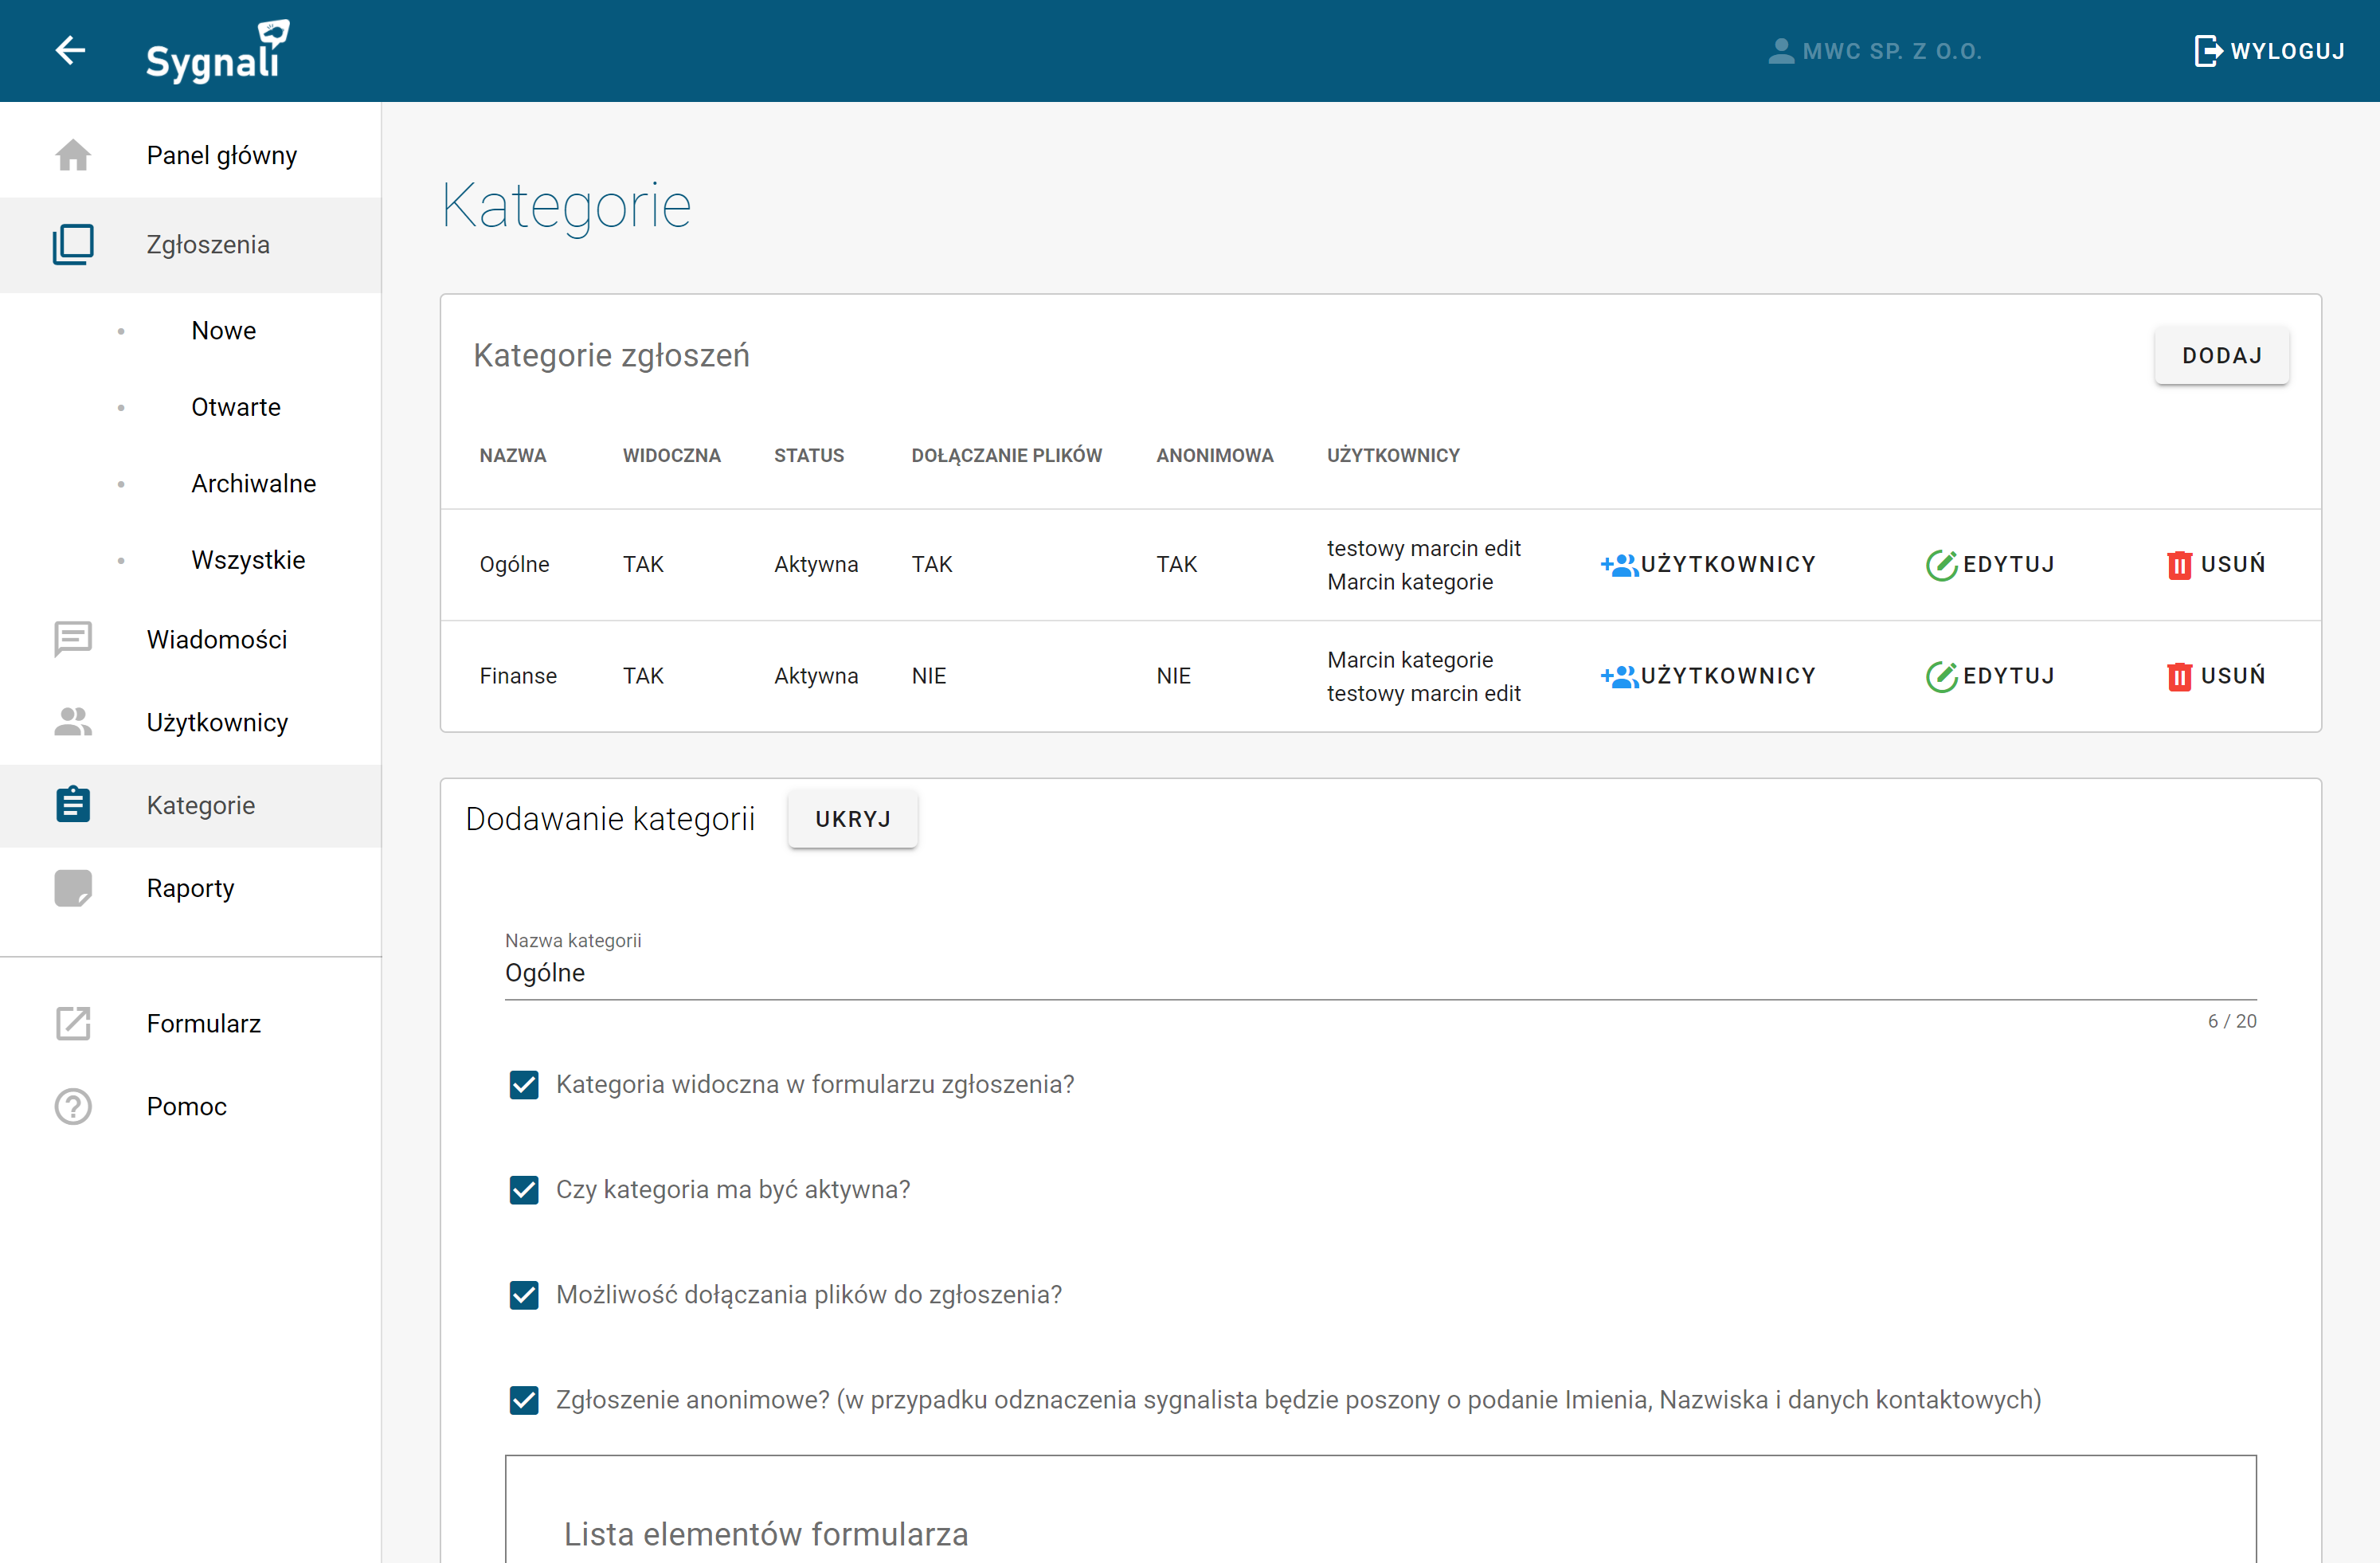Hide the Dodawanie kategorii form with UKRYJ
The image size is (2380, 1563).
(852, 819)
